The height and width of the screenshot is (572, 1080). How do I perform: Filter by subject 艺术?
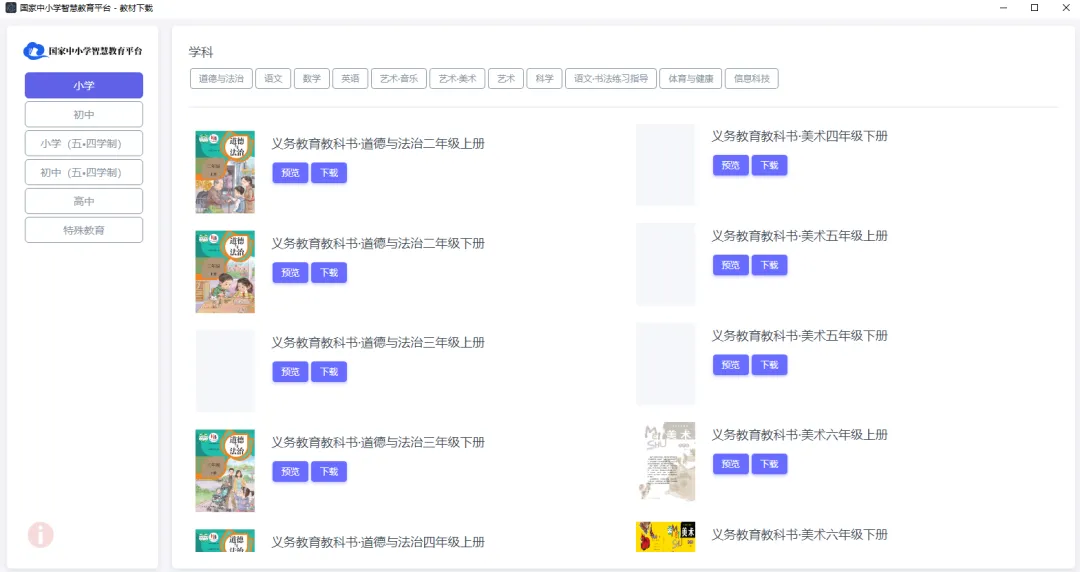[506, 79]
